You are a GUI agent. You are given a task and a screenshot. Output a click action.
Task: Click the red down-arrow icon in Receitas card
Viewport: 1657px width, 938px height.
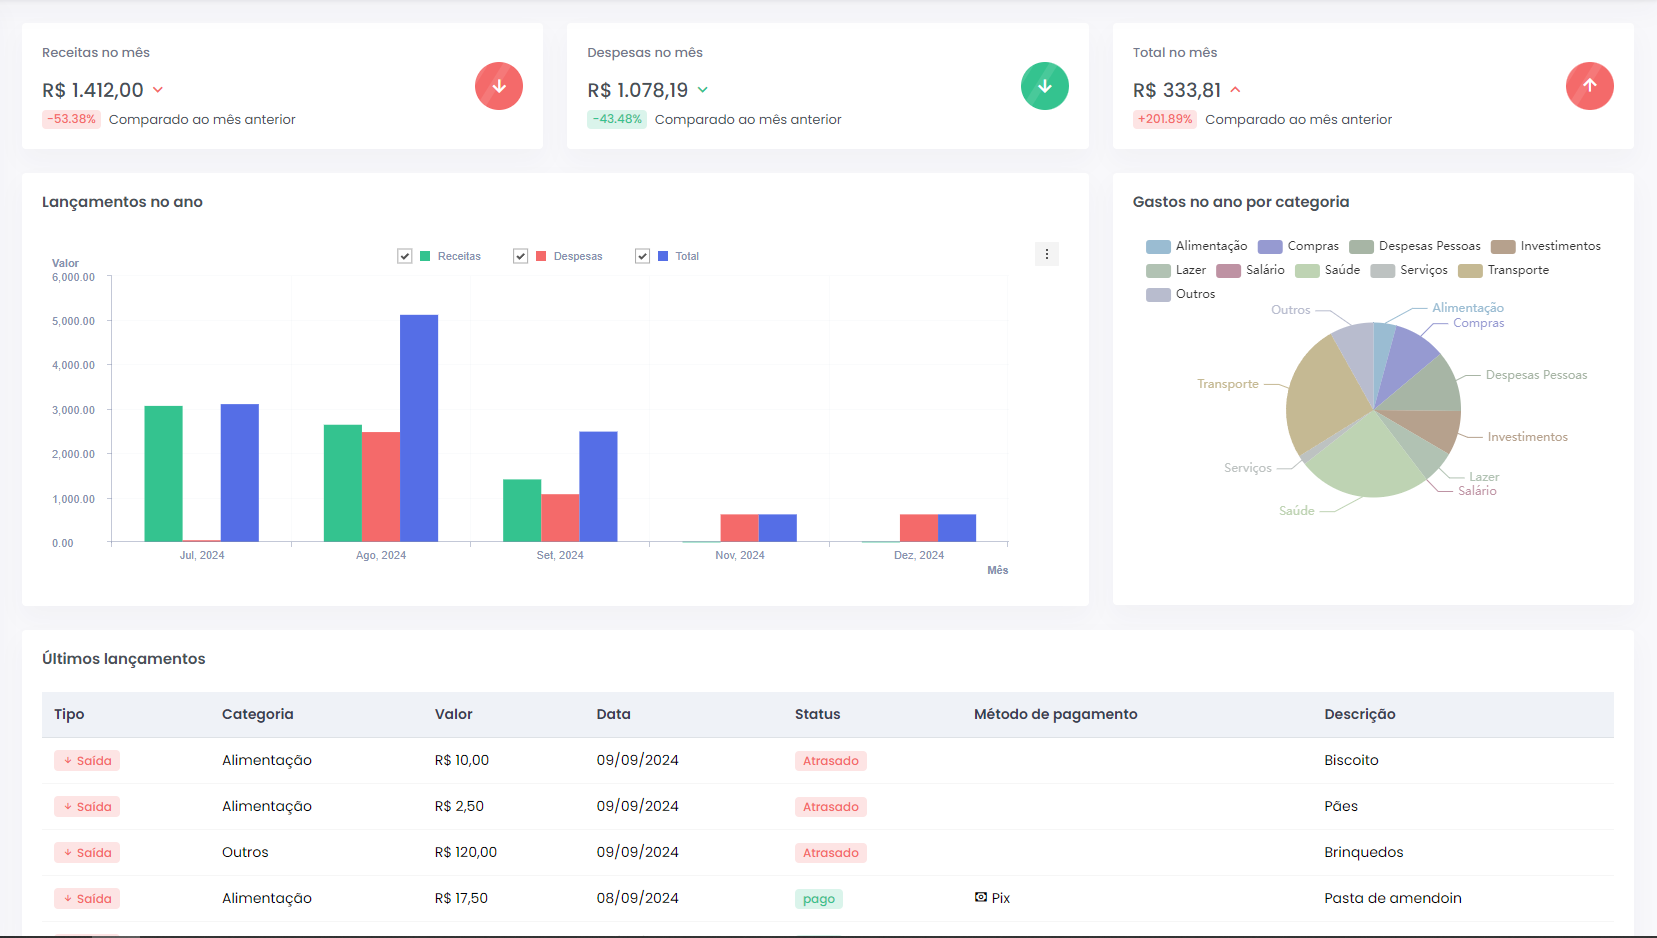(498, 86)
